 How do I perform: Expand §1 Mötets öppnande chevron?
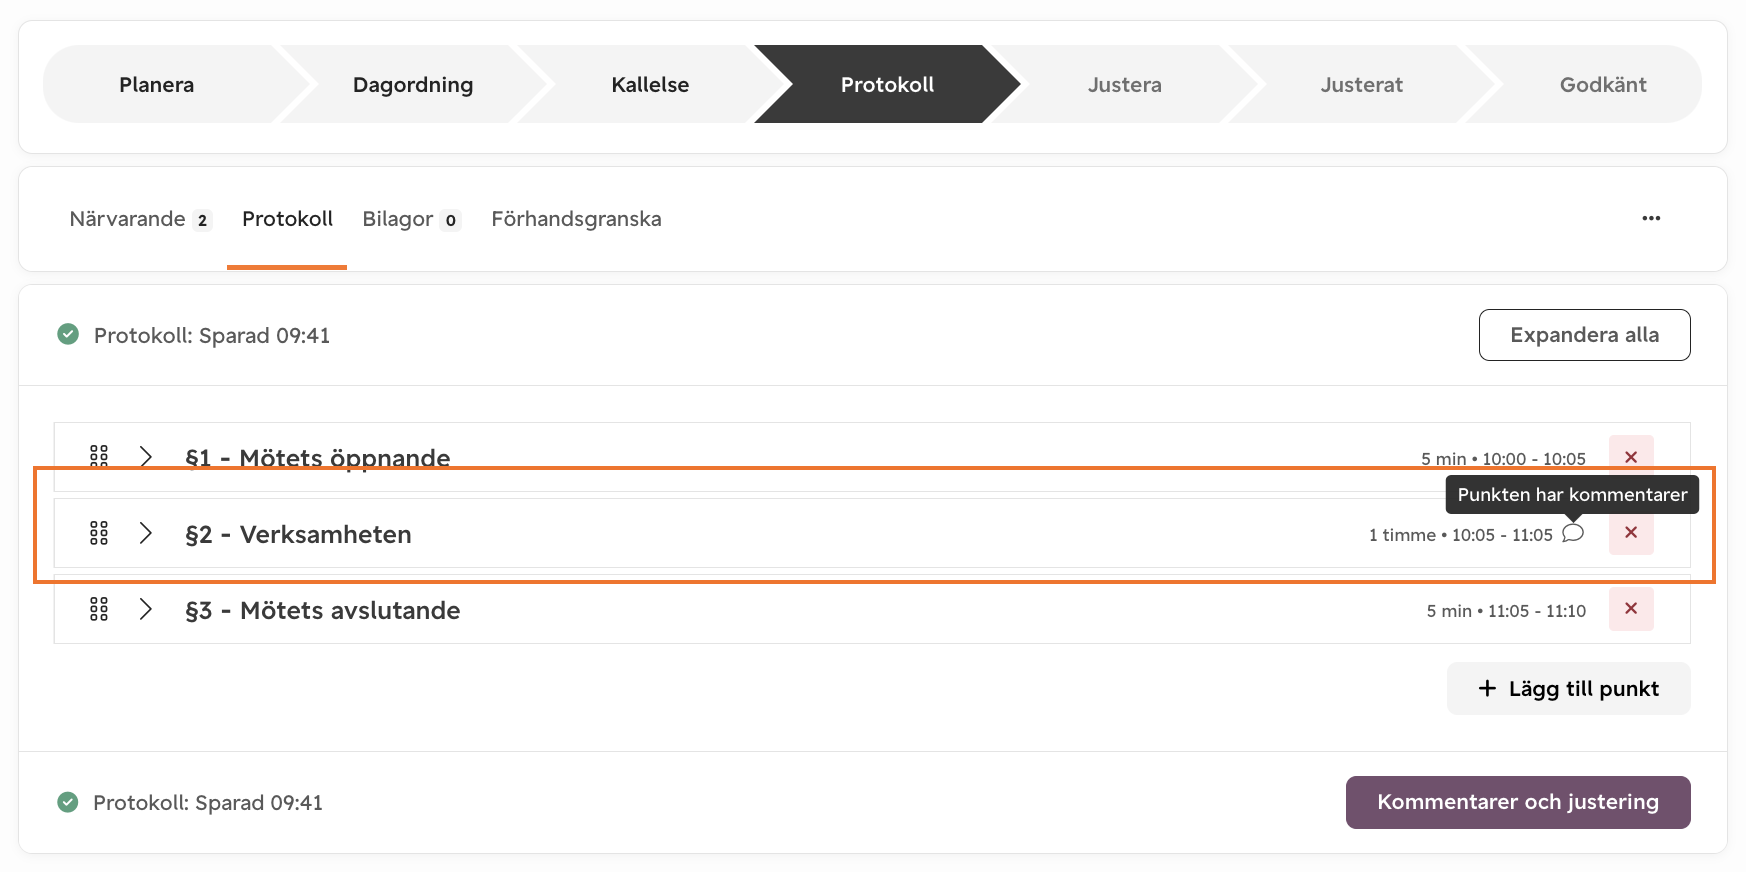coord(146,457)
